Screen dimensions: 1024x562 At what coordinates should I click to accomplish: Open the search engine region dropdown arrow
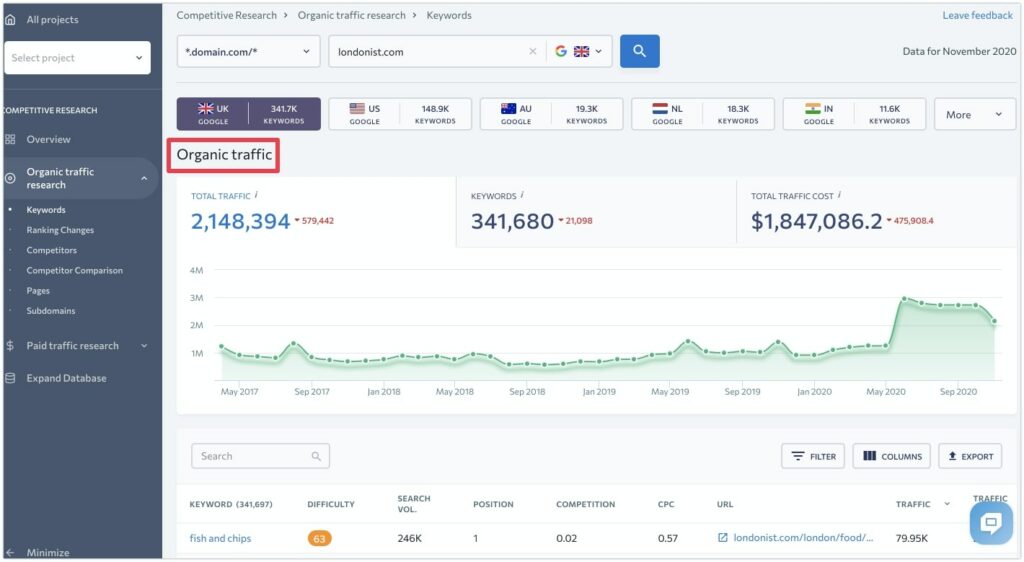coord(598,51)
